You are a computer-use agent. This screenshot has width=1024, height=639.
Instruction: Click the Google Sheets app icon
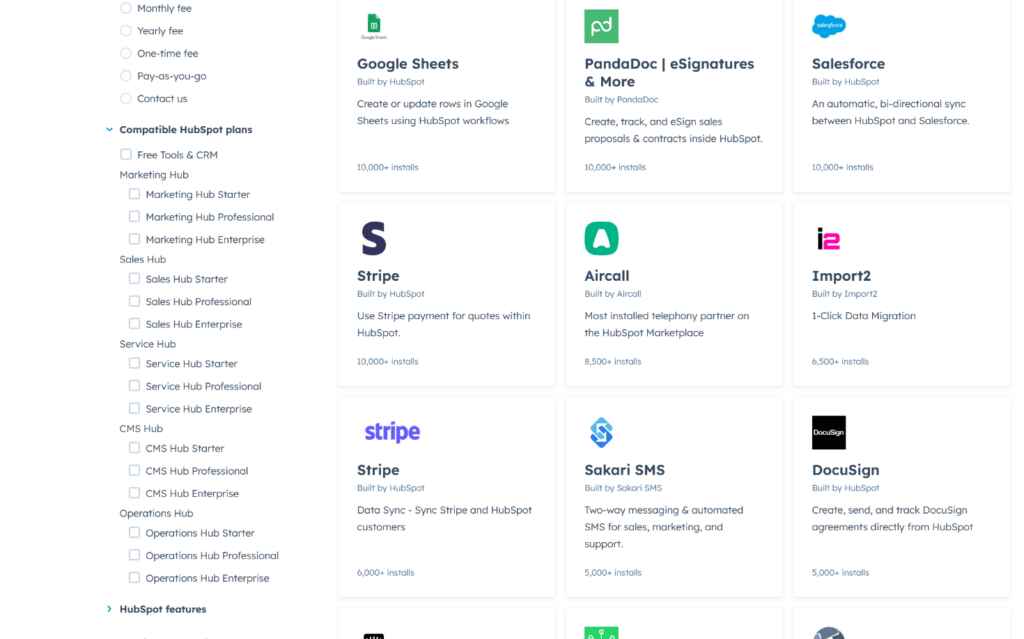point(373,26)
